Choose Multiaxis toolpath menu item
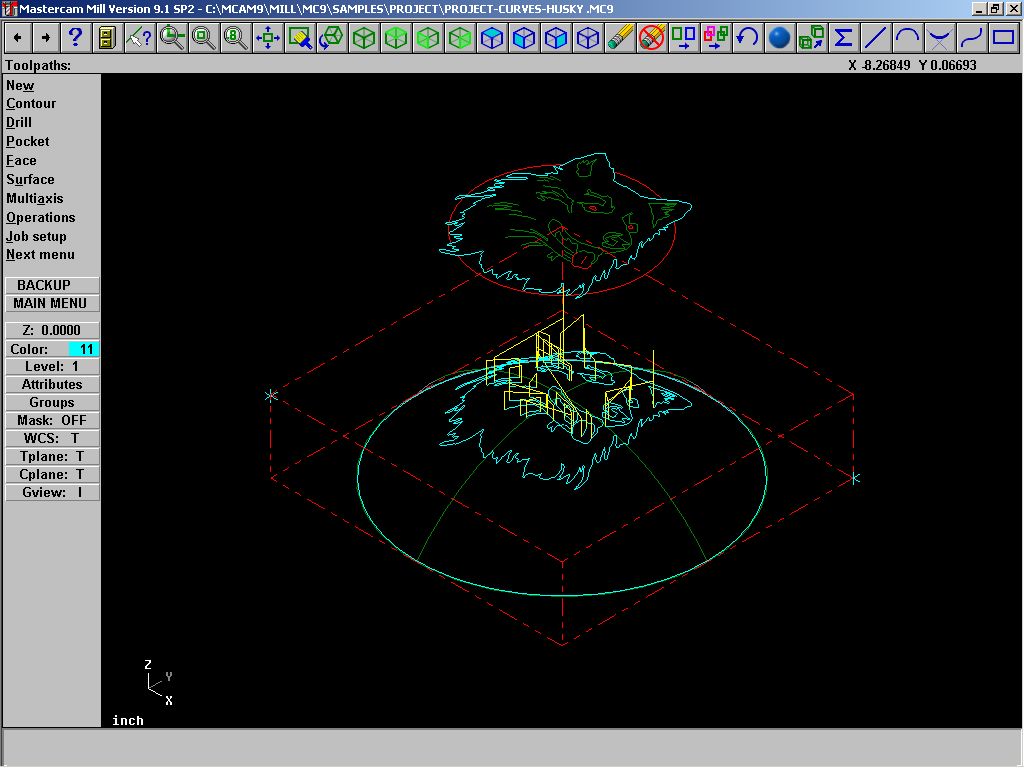 [35, 199]
